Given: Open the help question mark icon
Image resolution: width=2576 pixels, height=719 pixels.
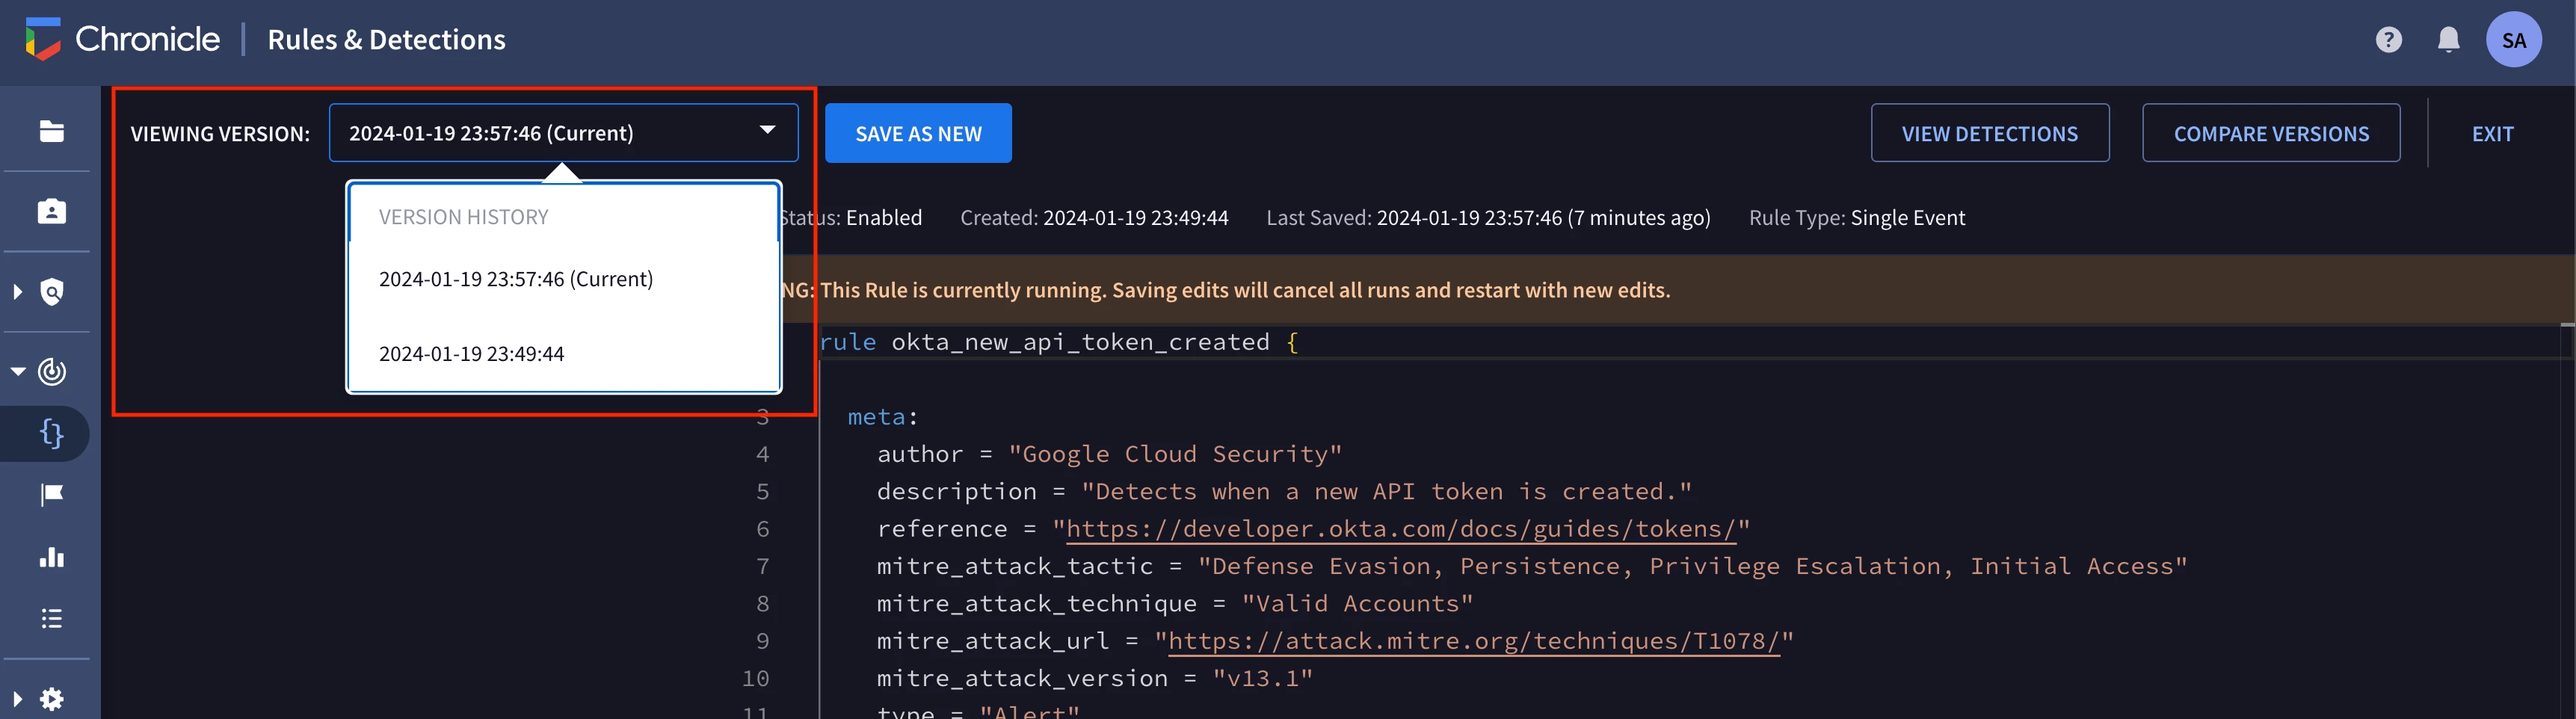Looking at the screenshot, I should tap(2389, 40).
